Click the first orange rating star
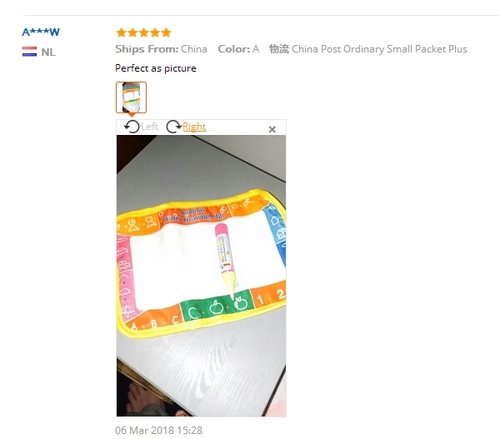 [x=121, y=32]
